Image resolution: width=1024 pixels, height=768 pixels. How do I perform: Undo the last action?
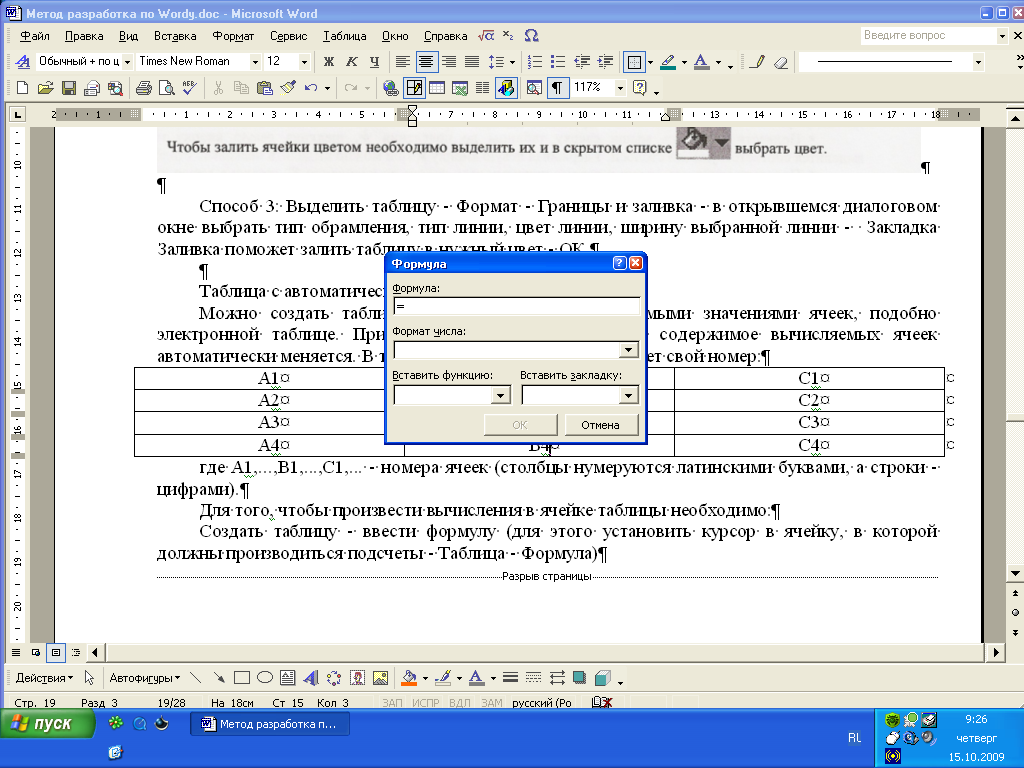pos(311,88)
